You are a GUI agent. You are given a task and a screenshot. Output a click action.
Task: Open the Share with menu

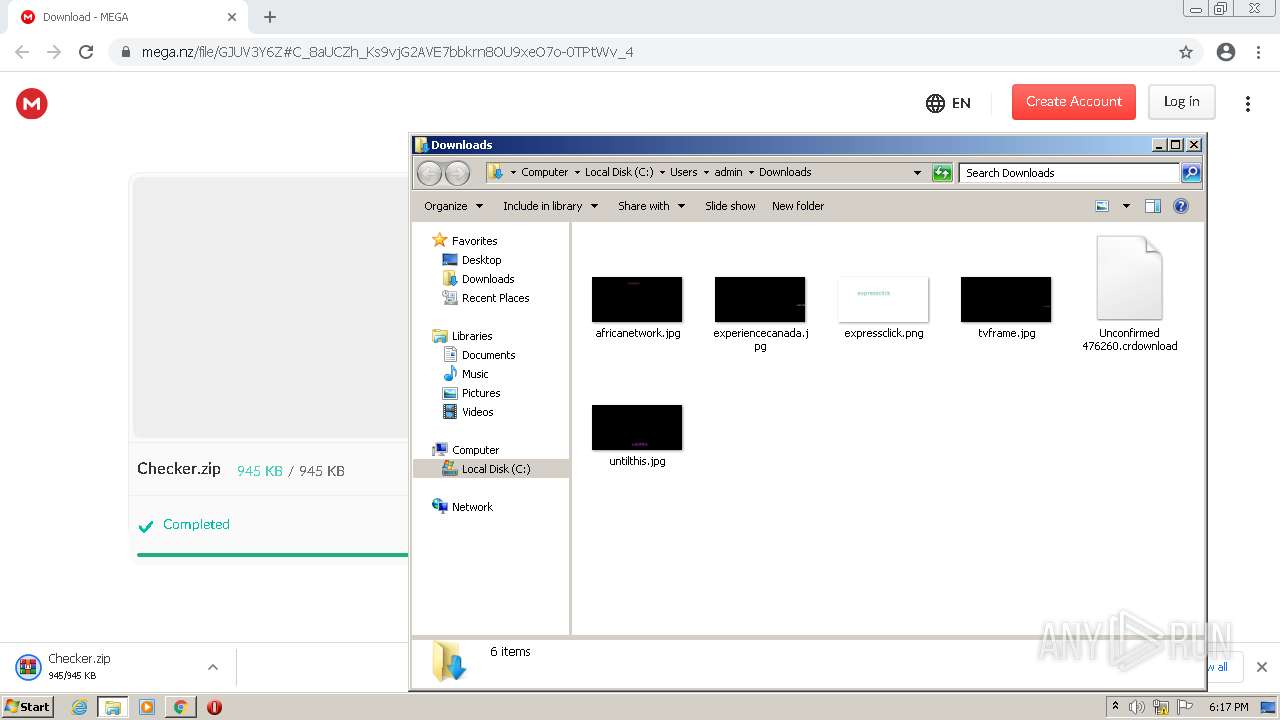651,206
